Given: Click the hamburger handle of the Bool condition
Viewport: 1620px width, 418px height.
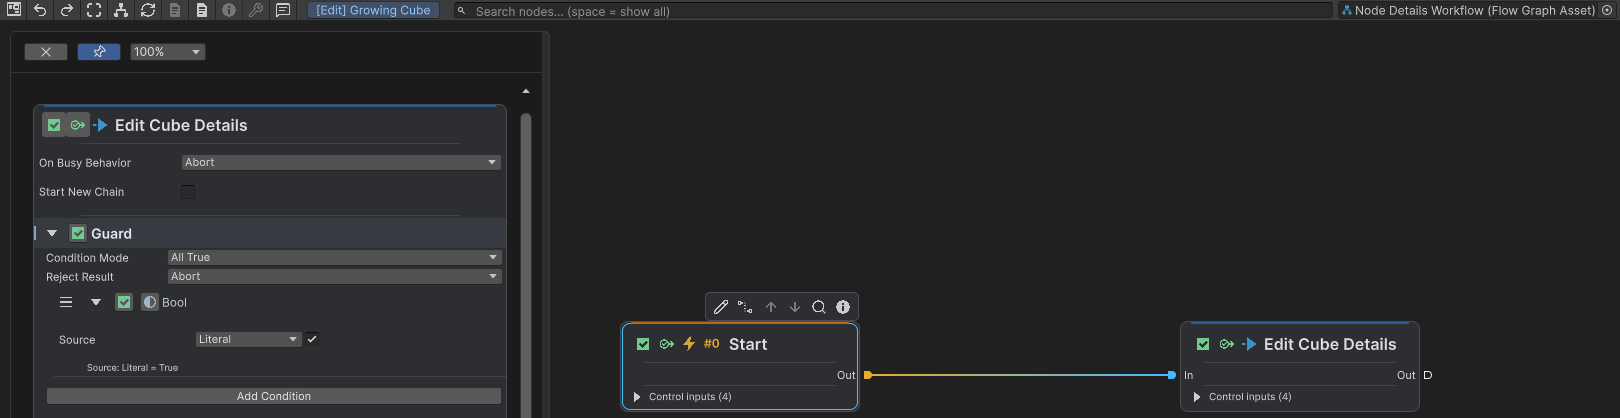Looking at the screenshot, I should click(66, 302).
